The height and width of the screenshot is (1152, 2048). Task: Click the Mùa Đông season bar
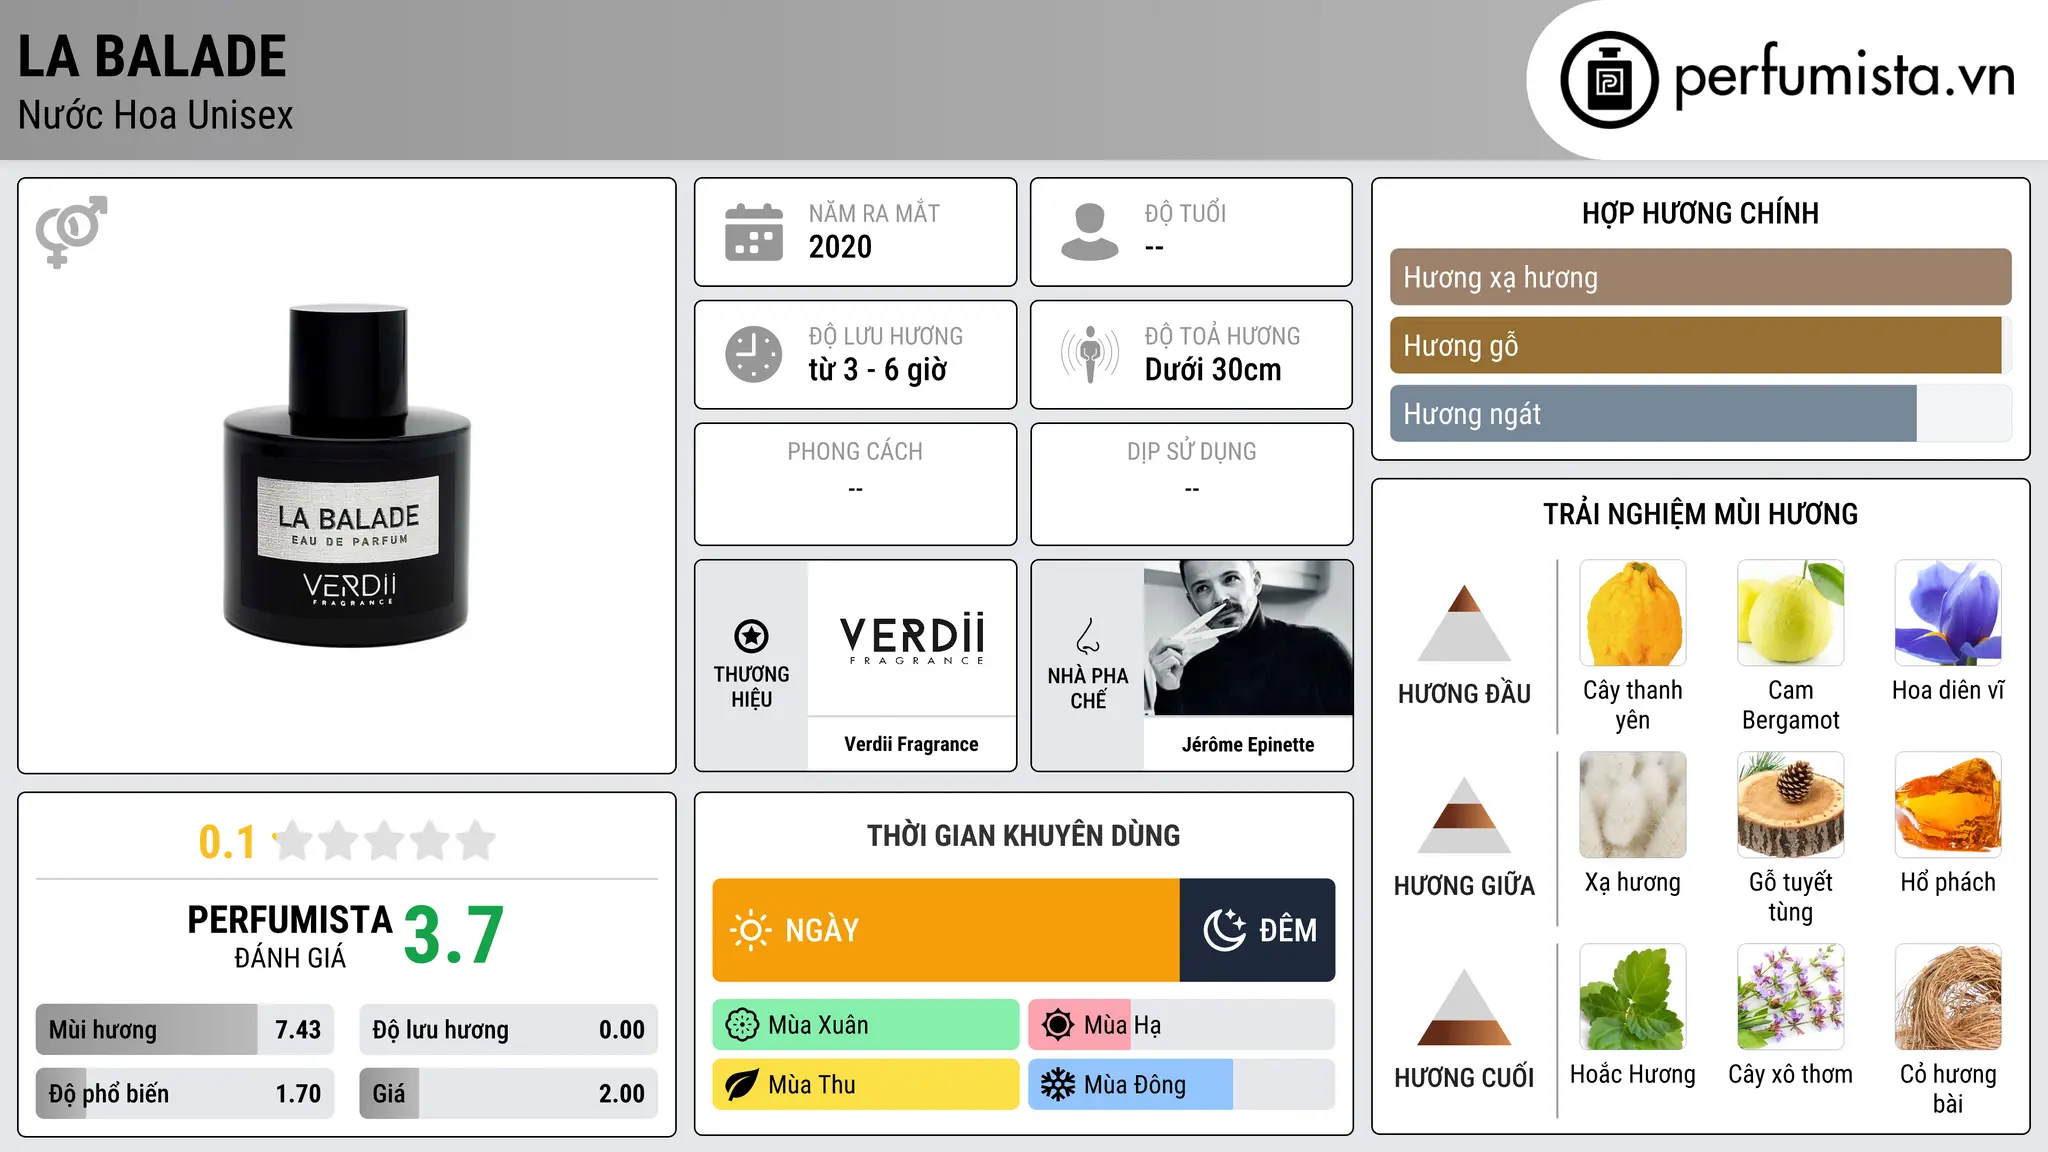pos(1182,1085)
